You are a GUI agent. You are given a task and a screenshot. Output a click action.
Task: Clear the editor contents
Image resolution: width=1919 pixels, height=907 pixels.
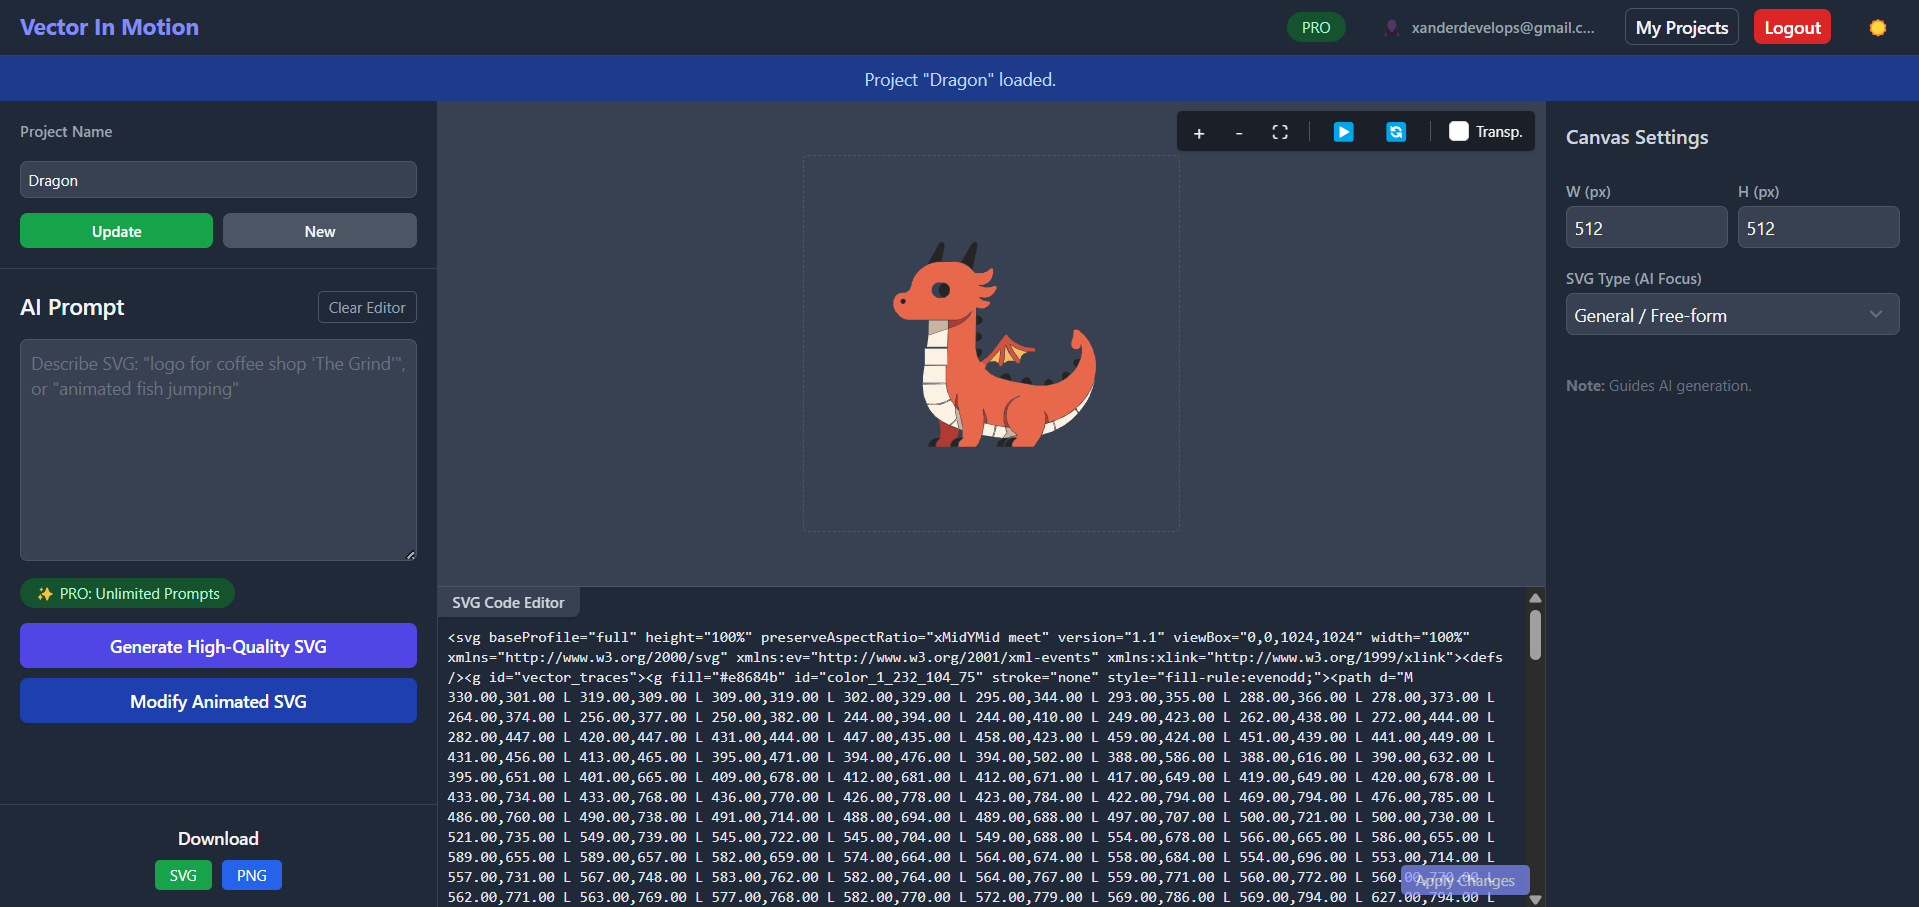(367, 307)
